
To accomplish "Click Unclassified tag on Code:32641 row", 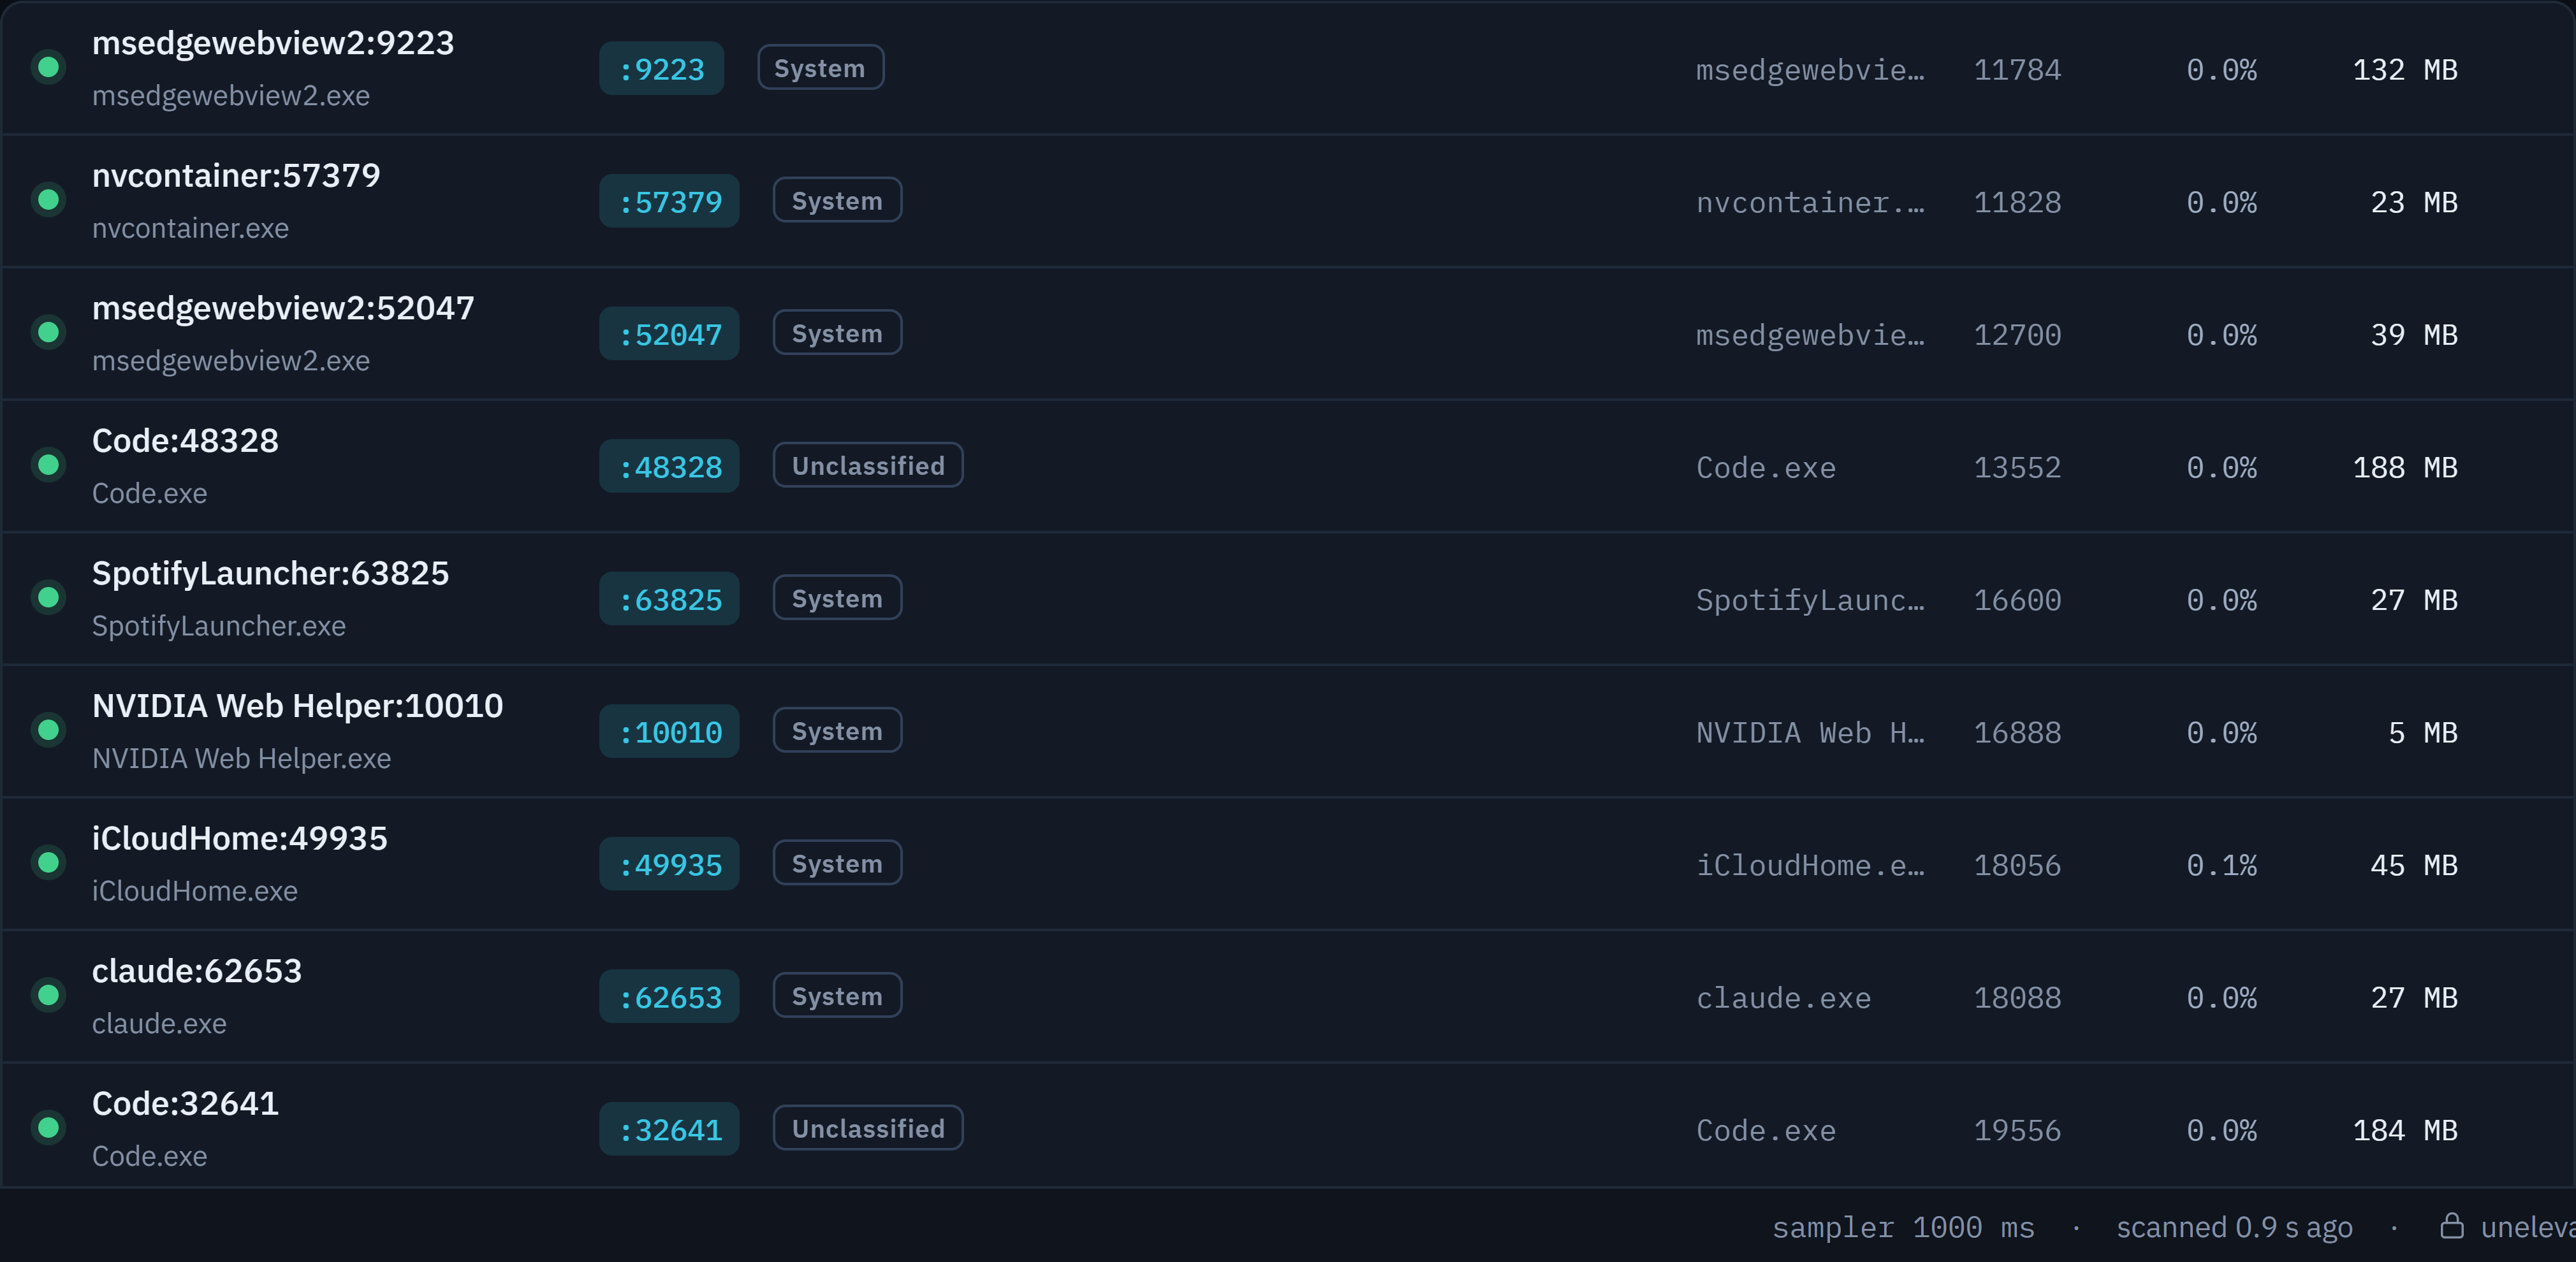I will pos(868,1128).
